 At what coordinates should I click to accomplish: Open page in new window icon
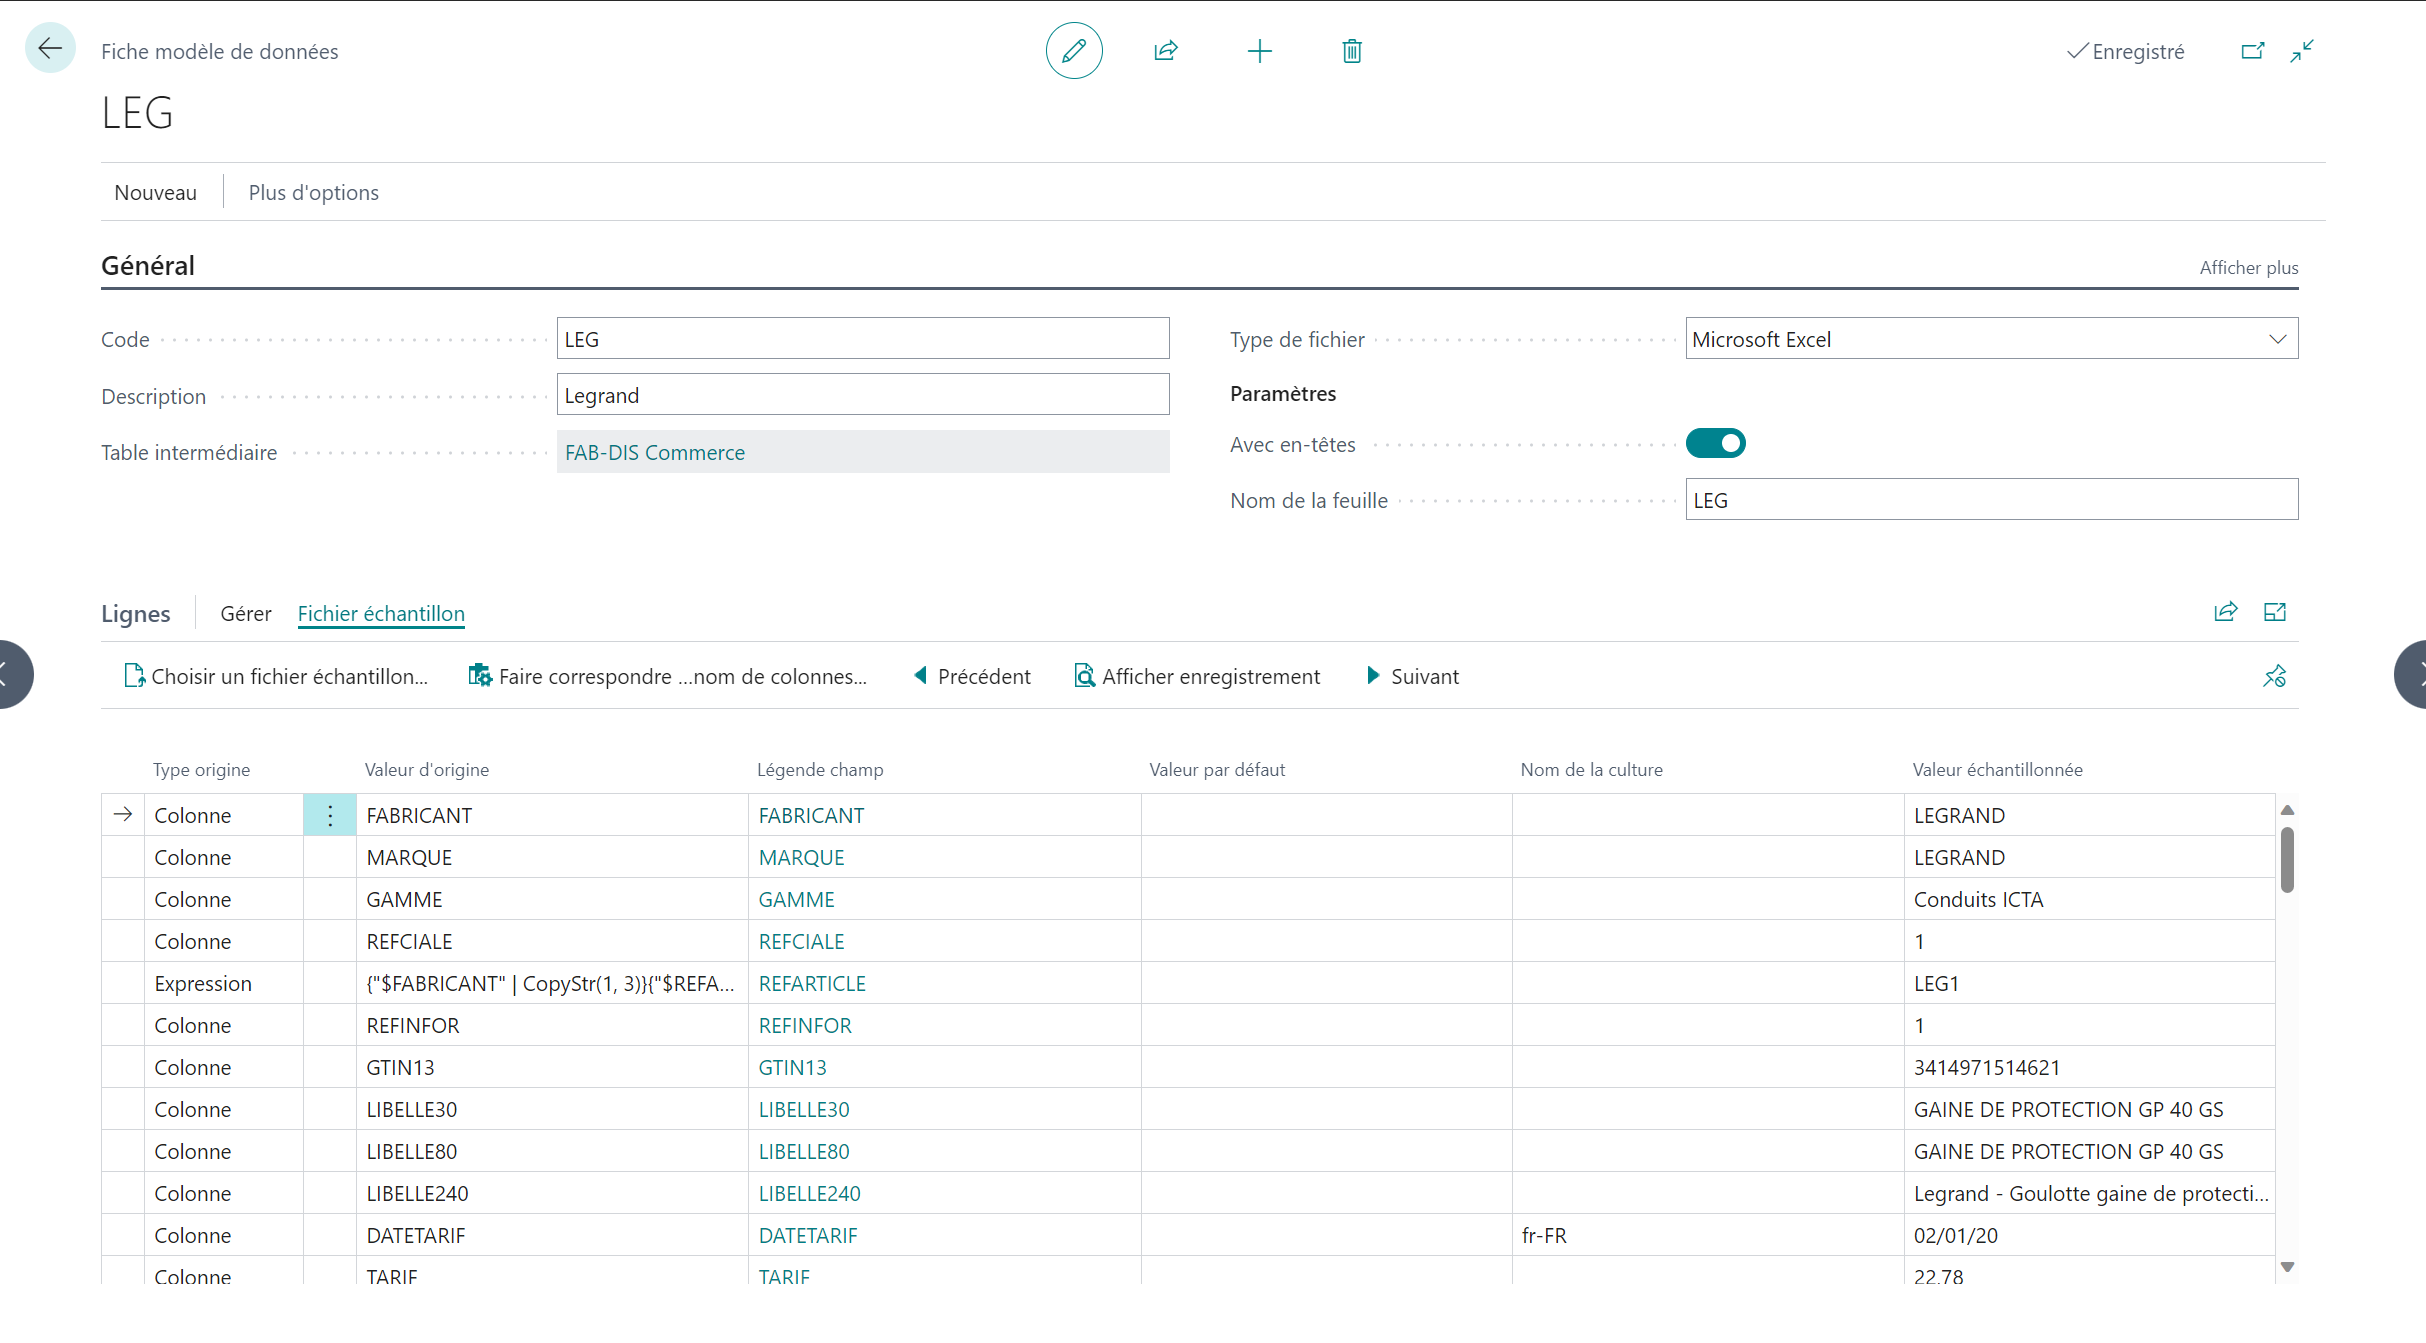coord(2253,51)
